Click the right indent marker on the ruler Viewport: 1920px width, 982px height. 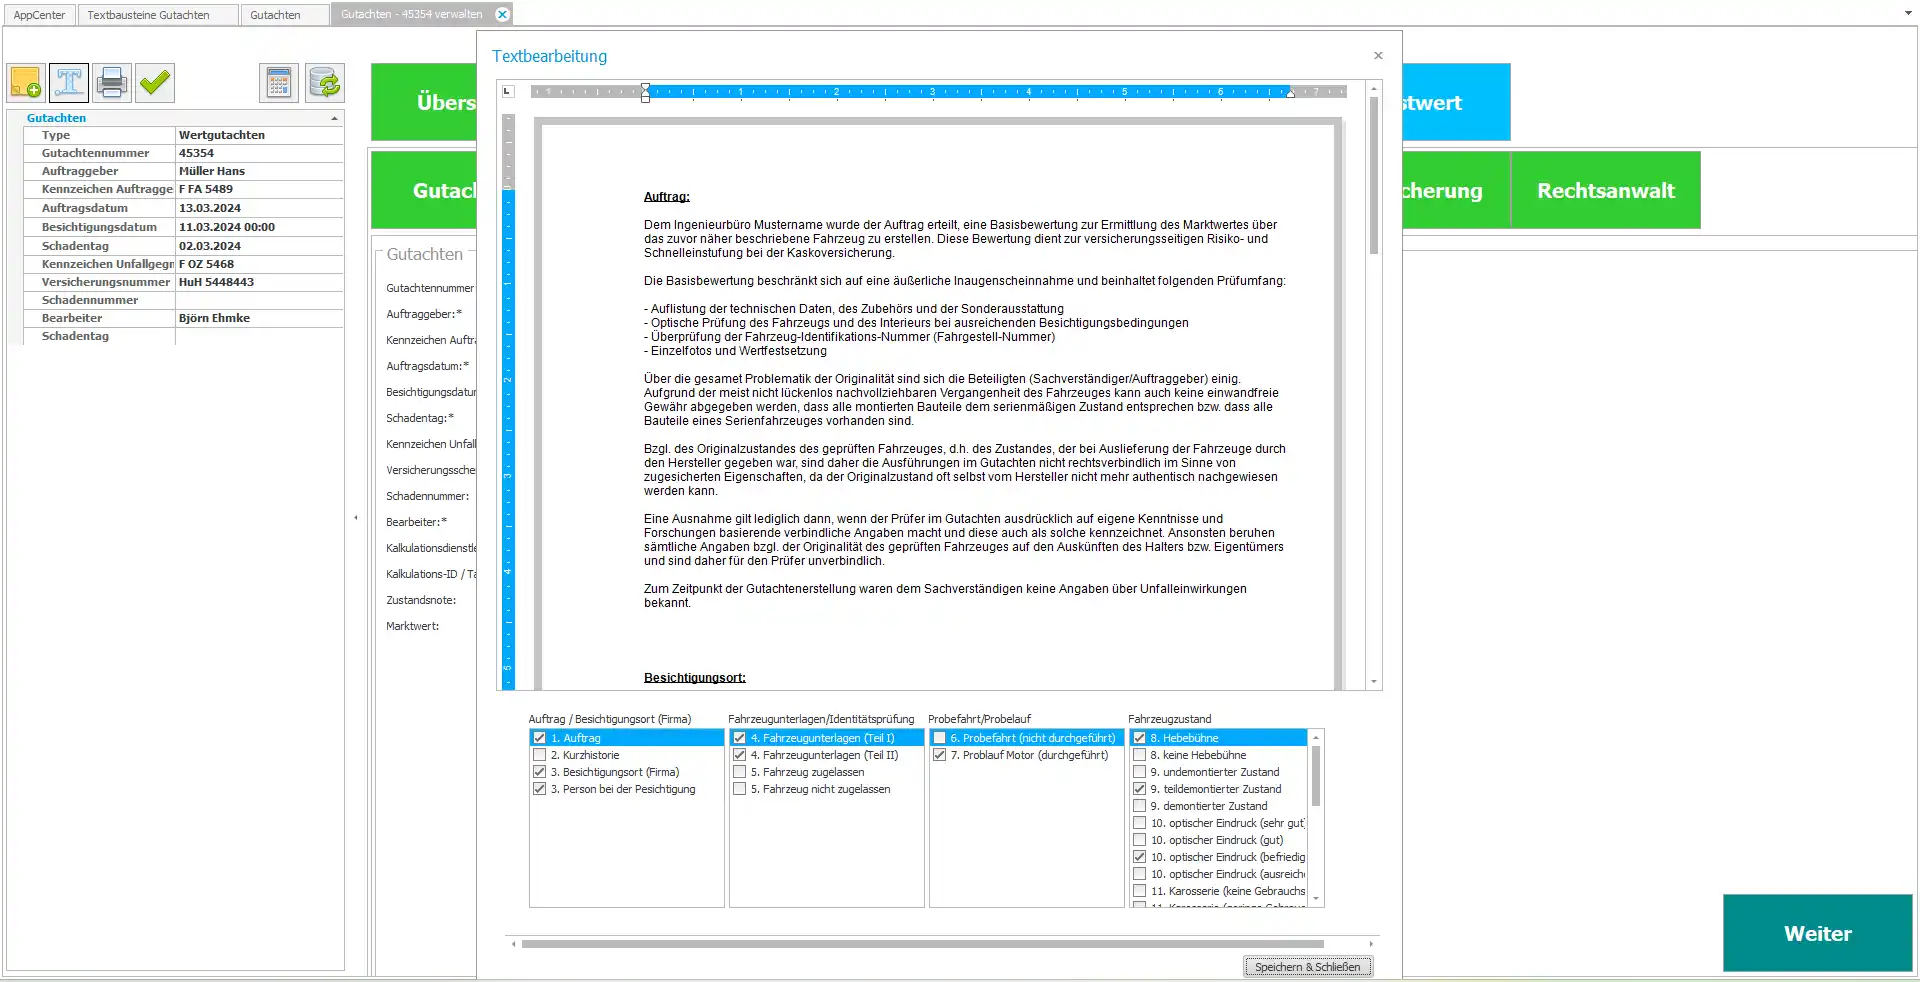tap(1291, 93)
